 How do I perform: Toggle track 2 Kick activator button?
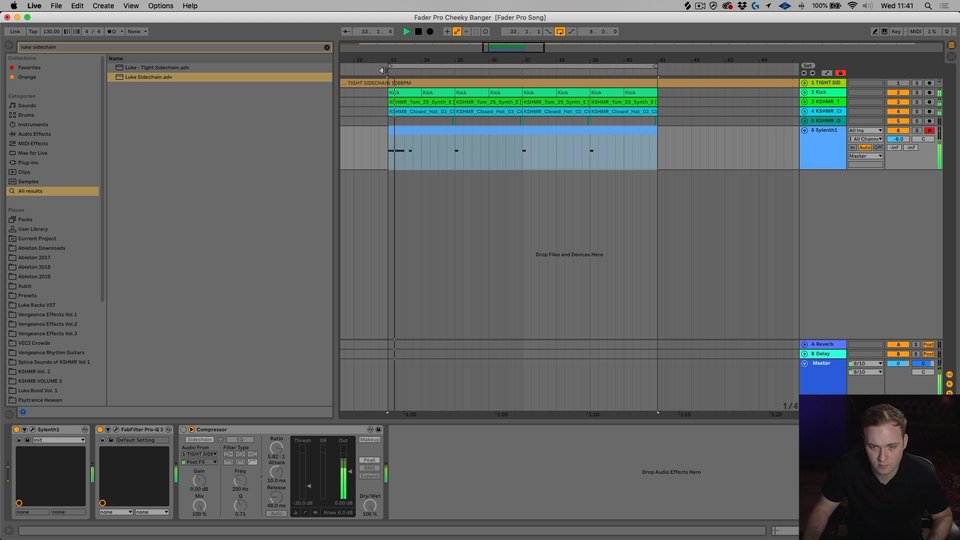898,92
